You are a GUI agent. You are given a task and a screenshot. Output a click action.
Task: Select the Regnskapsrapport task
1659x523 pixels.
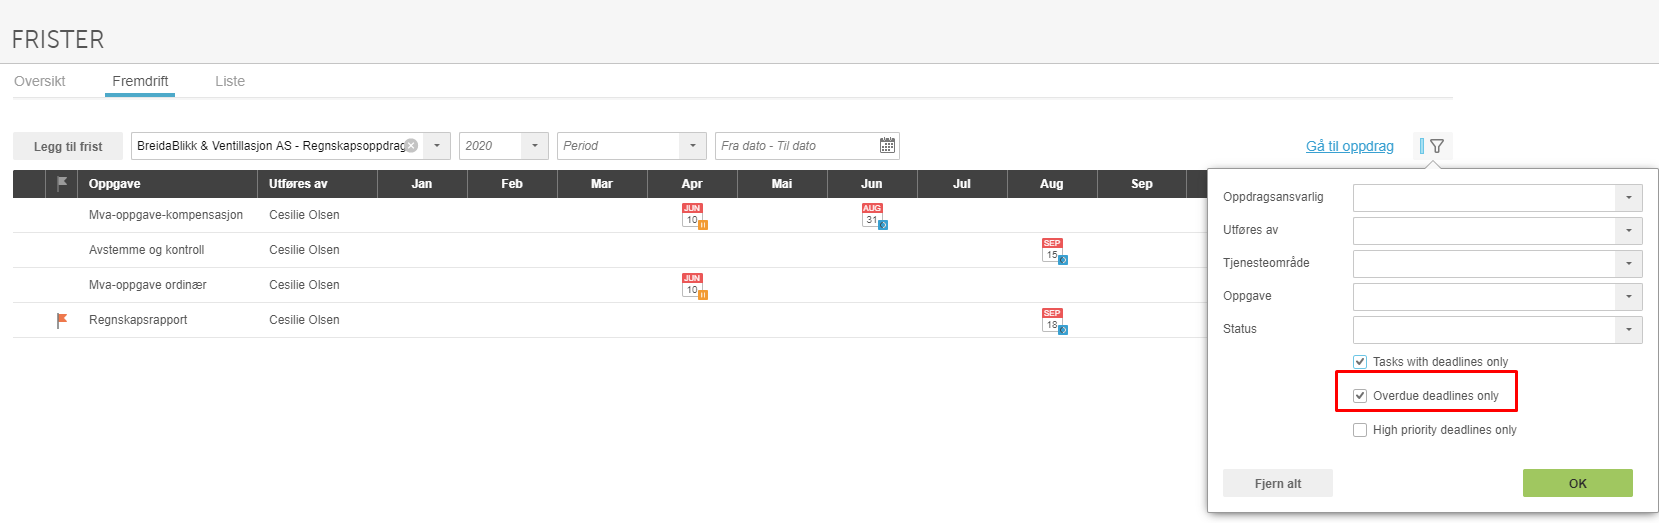(x=138, y=320)
